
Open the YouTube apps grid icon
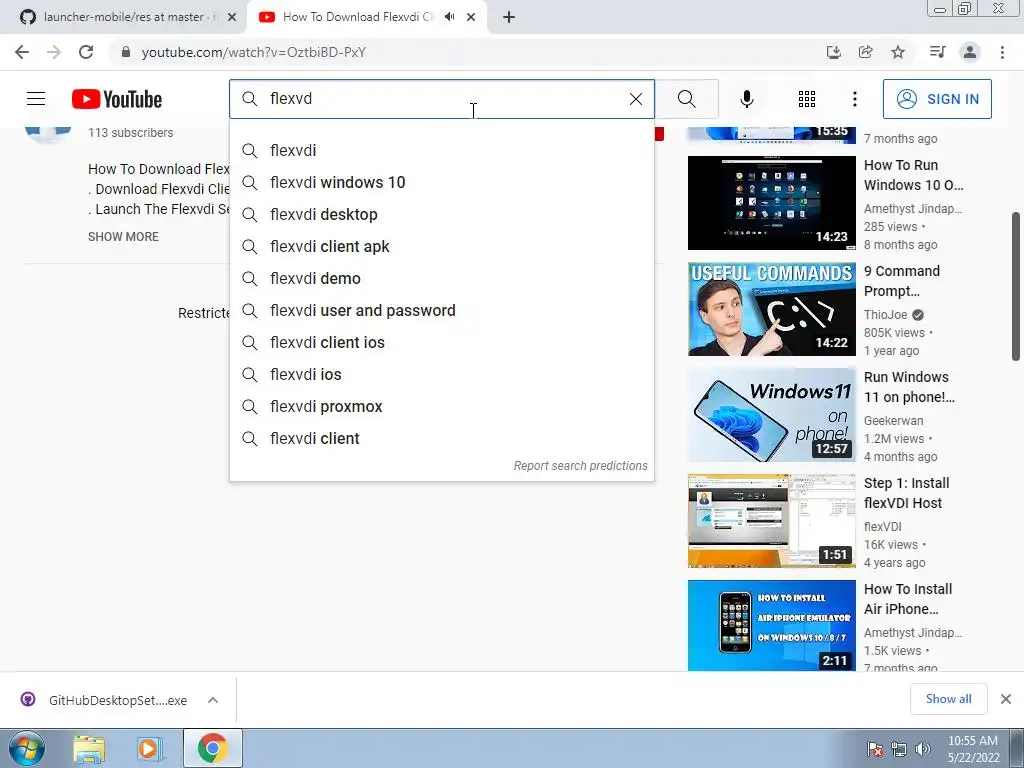[x=807, y=99]
